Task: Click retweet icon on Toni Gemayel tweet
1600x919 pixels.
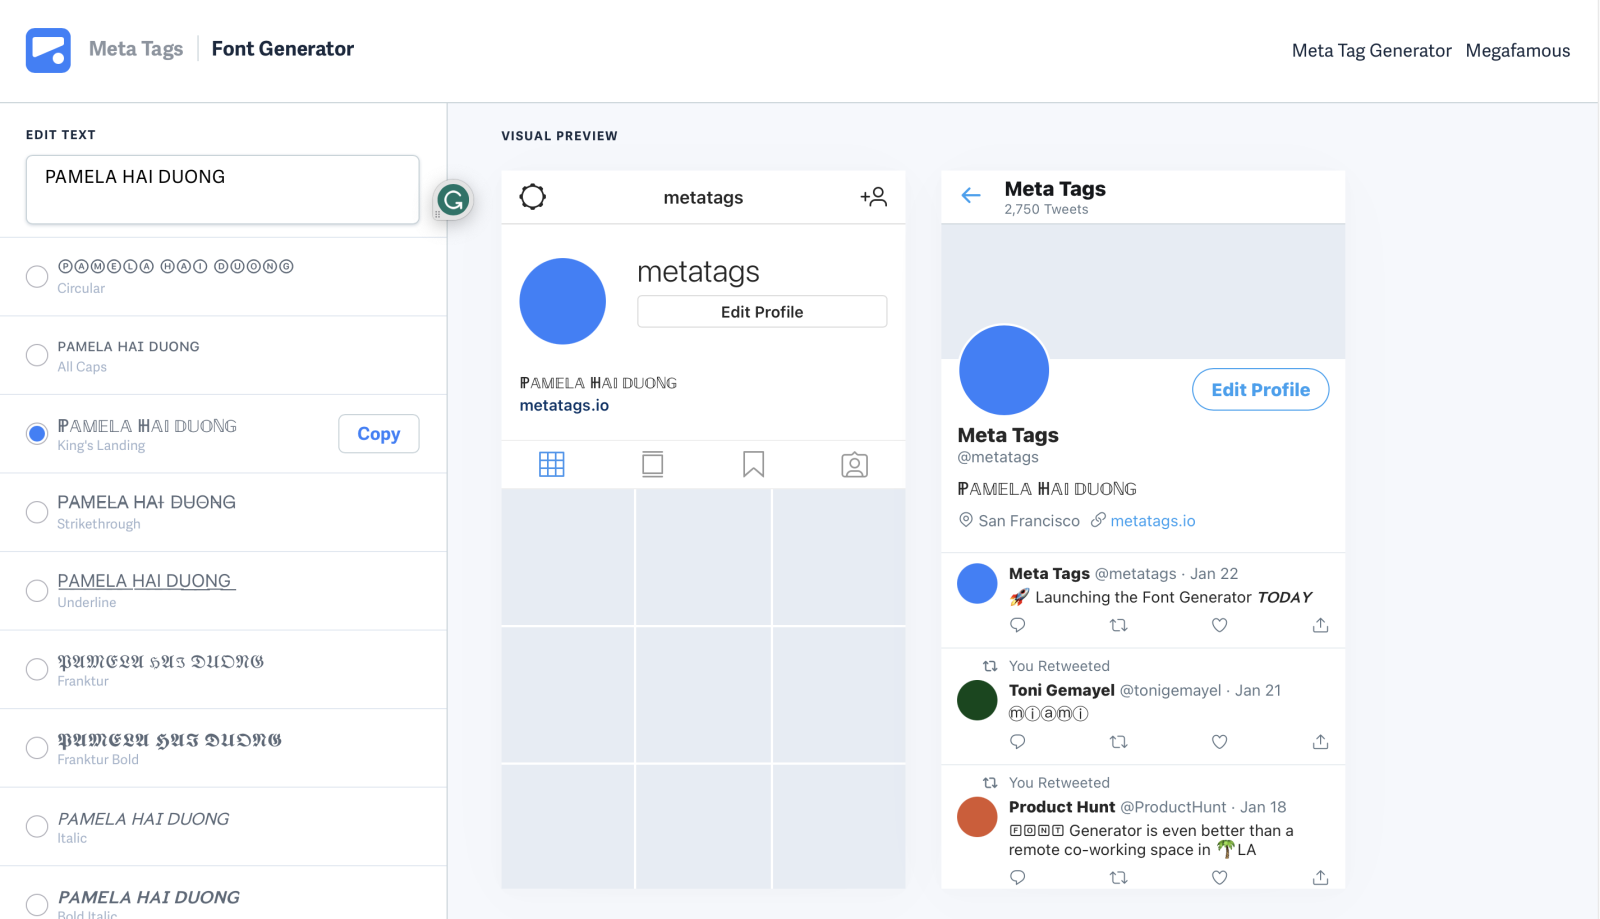Action: [x=1119, y=742]
